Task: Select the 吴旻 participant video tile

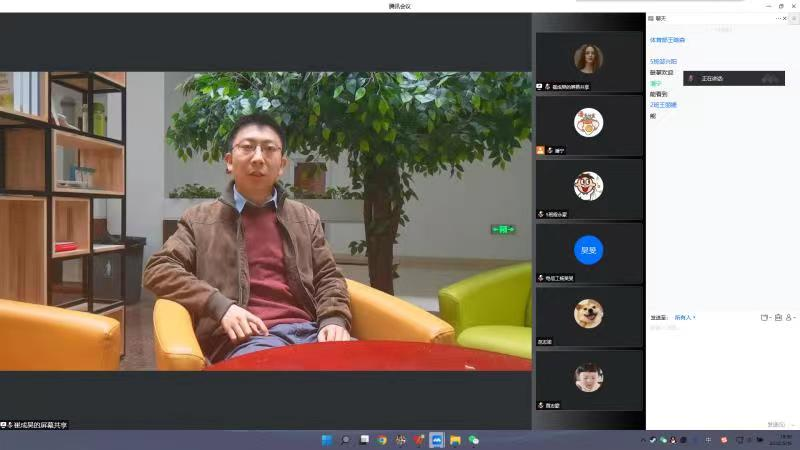Action: coord(589,252)
